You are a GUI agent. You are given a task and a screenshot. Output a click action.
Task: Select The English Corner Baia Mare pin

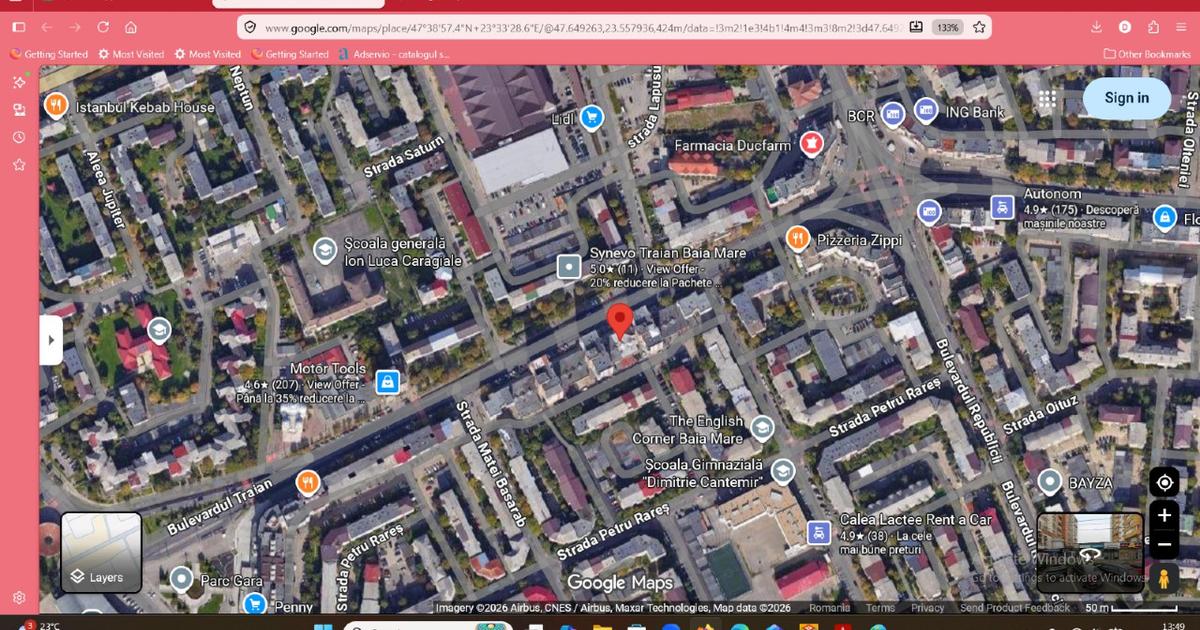762,429
